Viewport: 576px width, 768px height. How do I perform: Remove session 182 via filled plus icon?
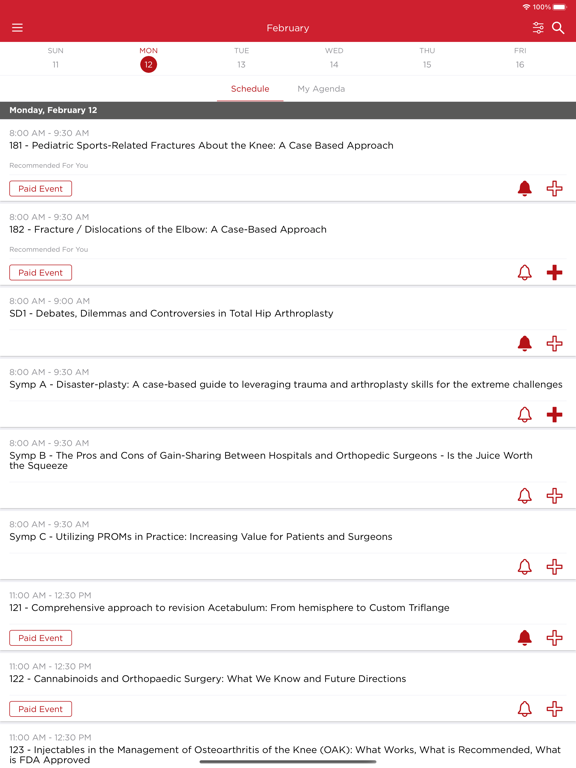click(x=554, y=272)
